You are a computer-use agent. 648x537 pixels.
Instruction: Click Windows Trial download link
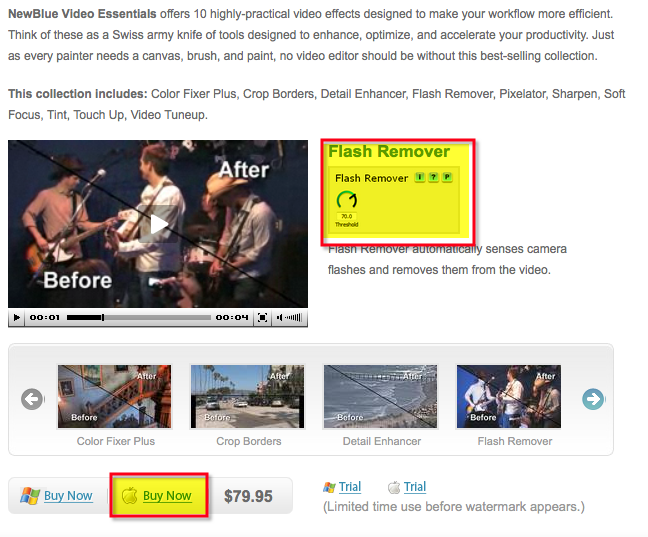coord(350,487)
